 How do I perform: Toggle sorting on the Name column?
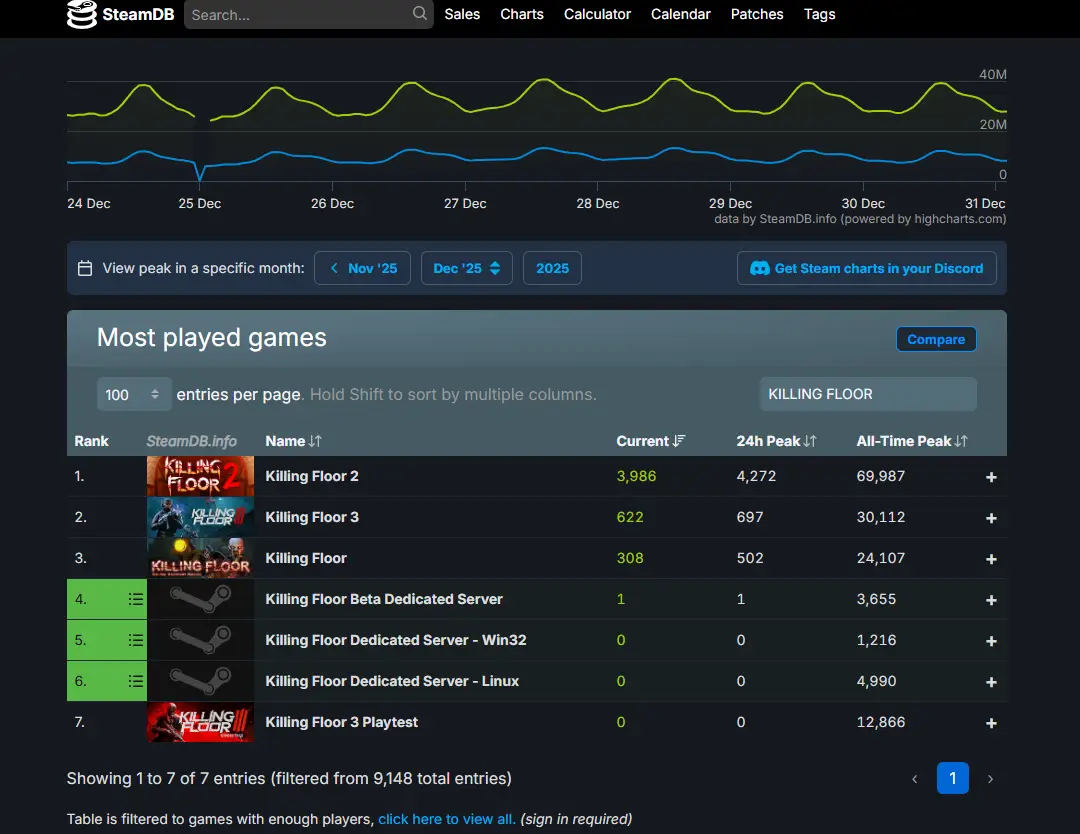(x=292, y=441)
